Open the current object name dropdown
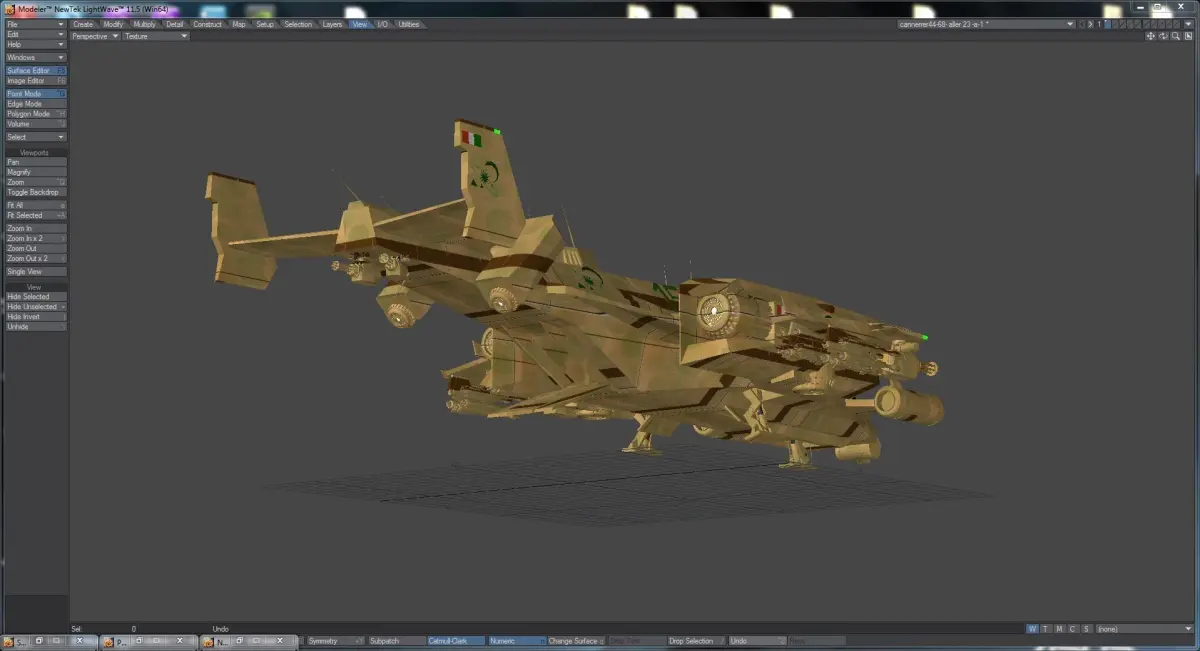Screen dimensions: 1200x651 coord(986,24)
